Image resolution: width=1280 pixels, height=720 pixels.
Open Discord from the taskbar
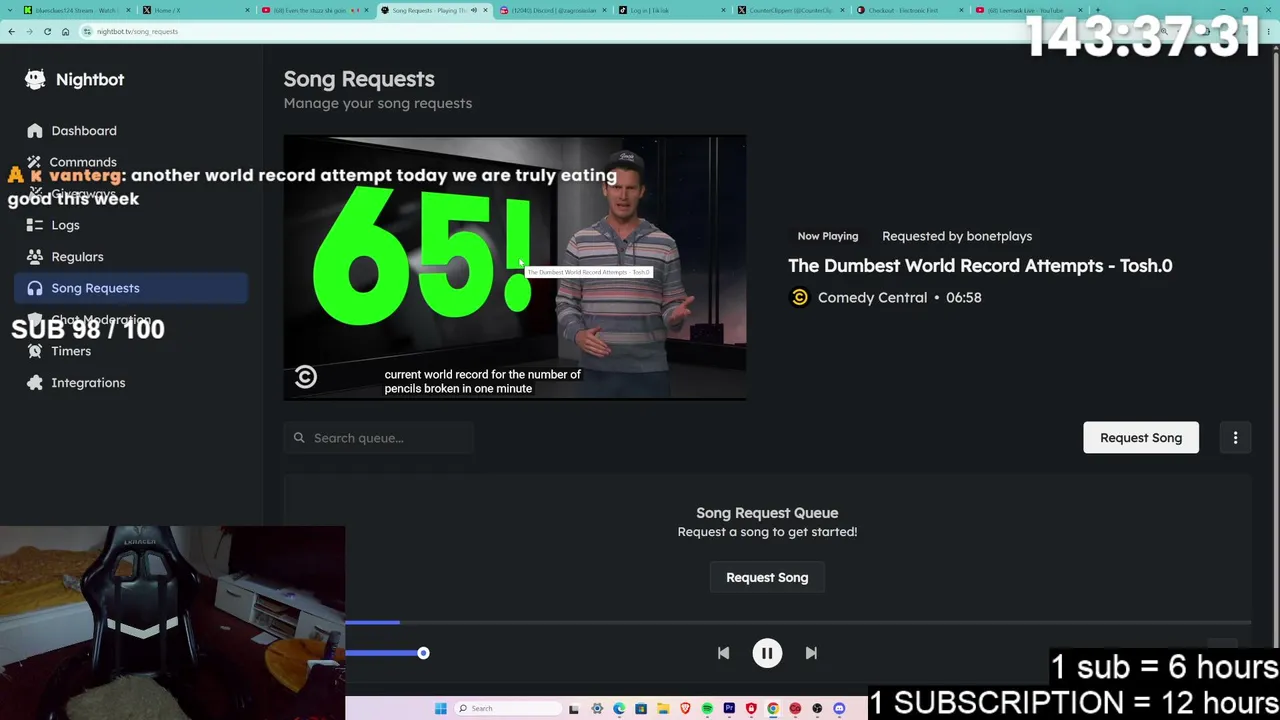(839, 709)
